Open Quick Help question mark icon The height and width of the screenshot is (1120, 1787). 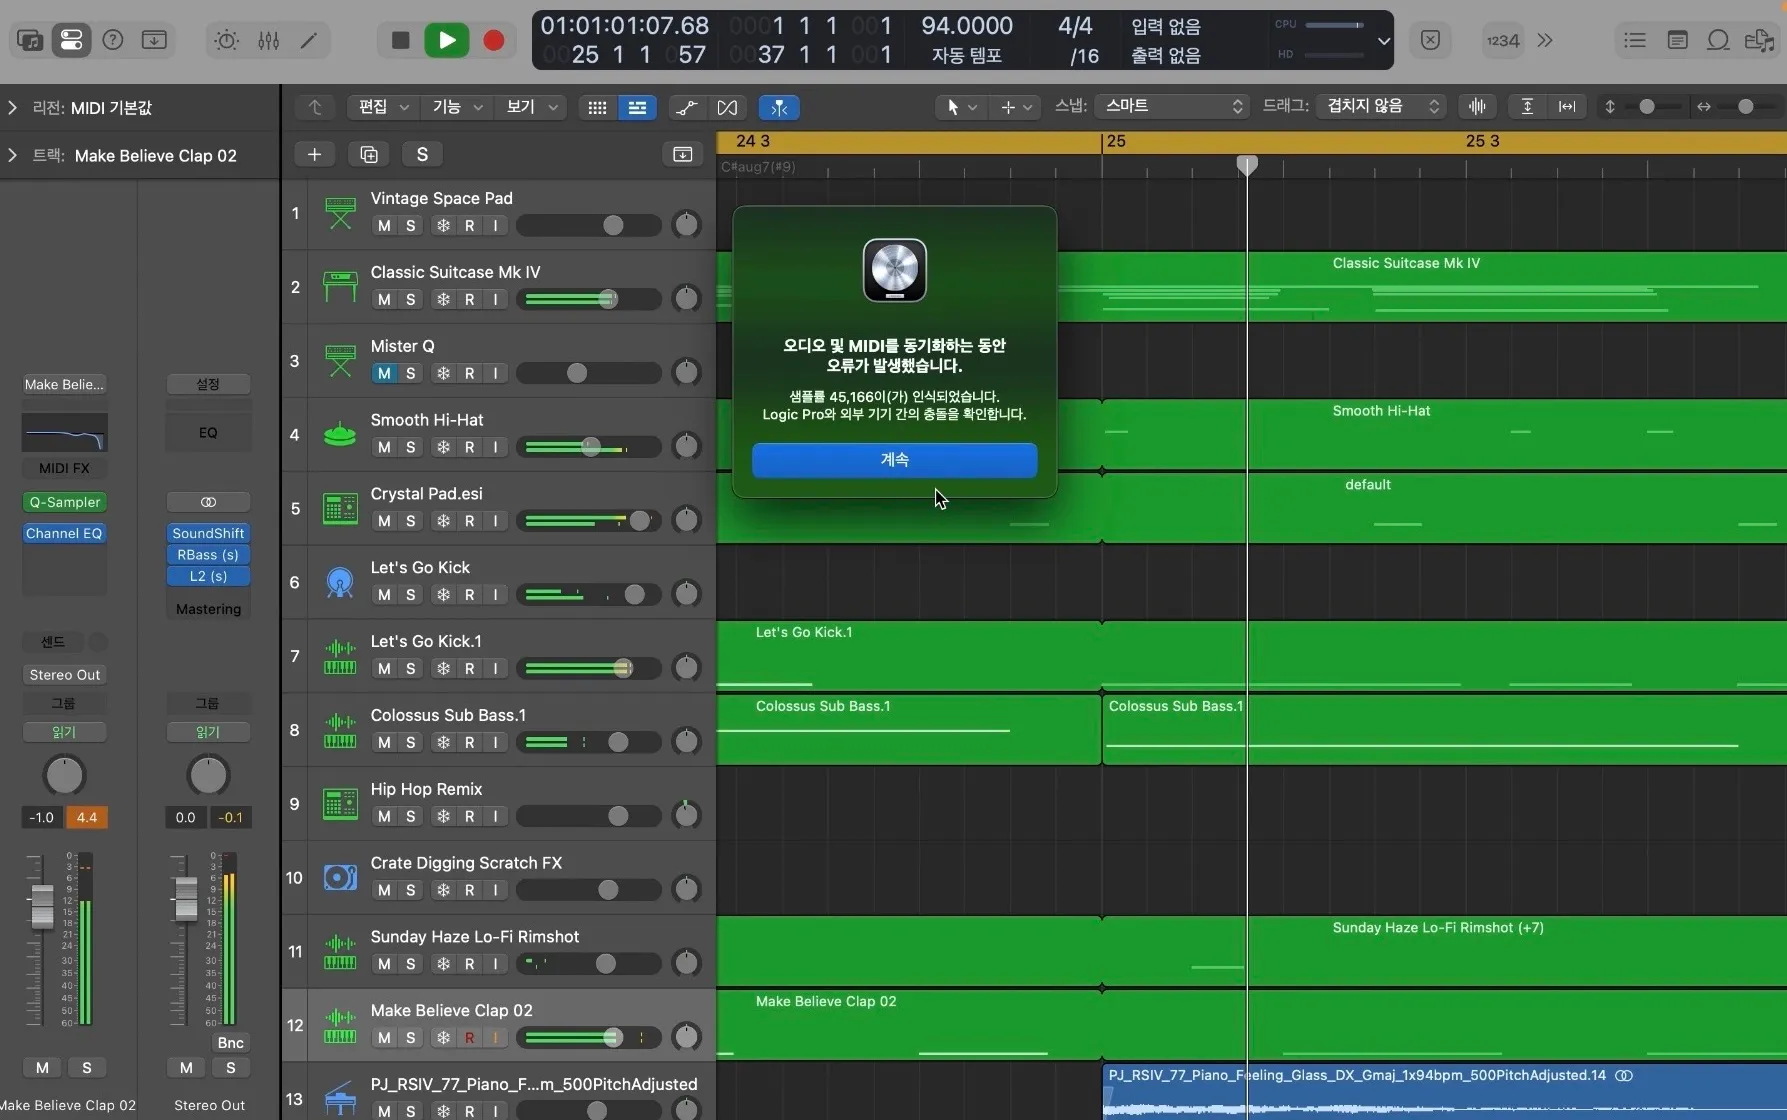point(113,40)
